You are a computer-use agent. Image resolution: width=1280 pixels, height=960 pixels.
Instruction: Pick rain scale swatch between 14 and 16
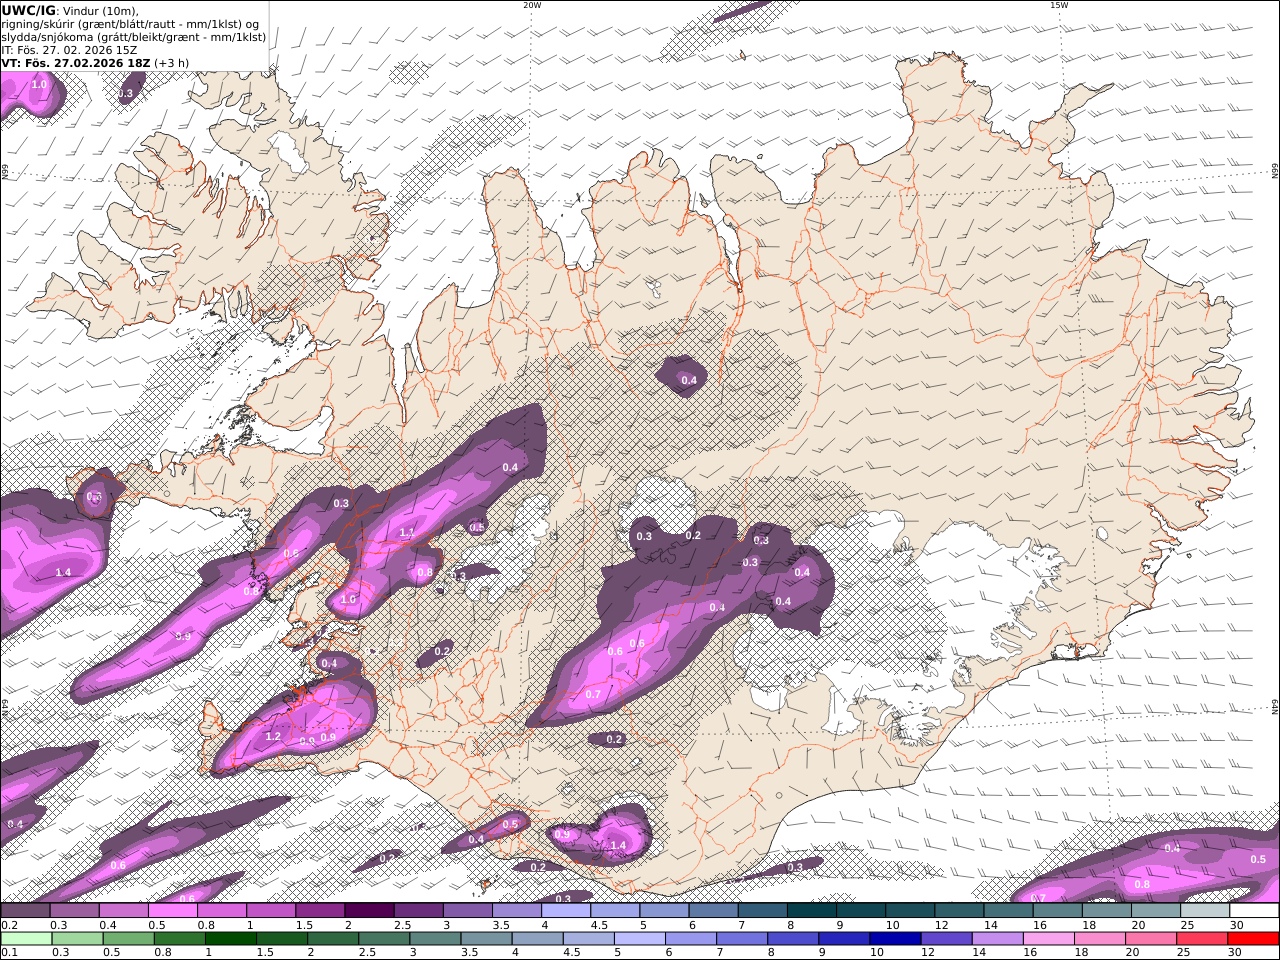coord(999,939)
